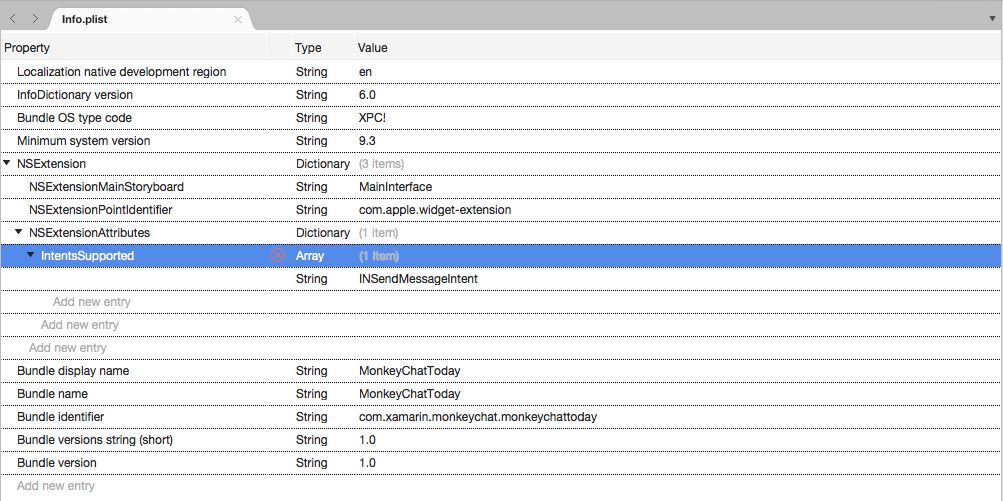The image size is (1003, 501).
Task: Select the Bundle identifier row
Action: point(61,417)
